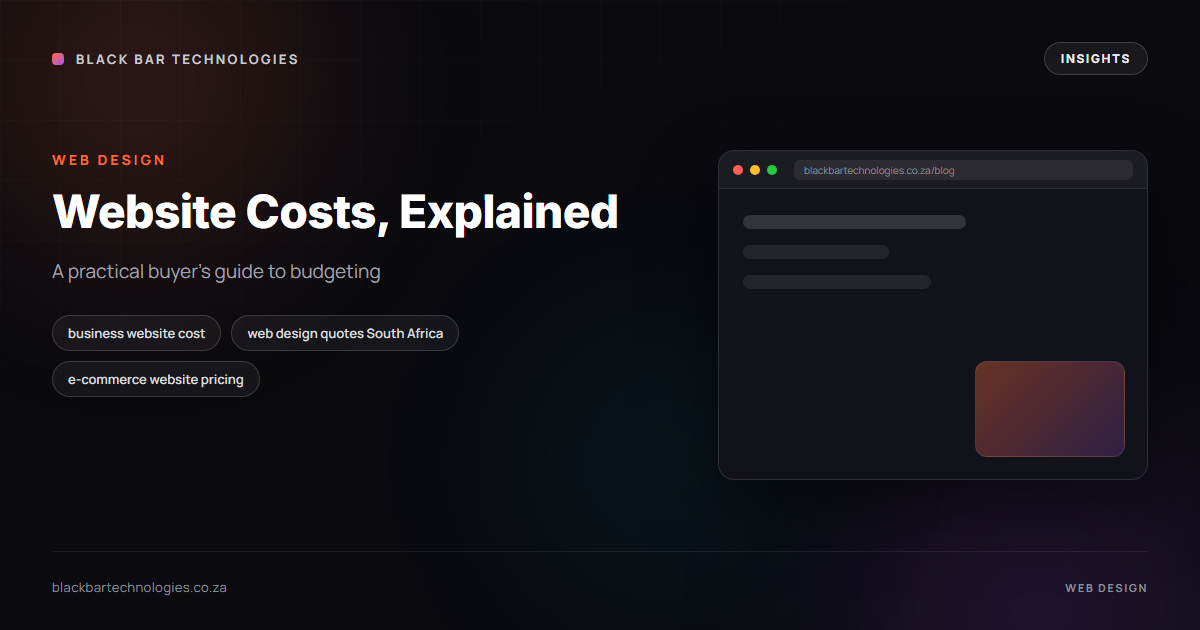Click the 'BLACK BAR TECHNOLOGIES' brand name

tap(187, 59)
